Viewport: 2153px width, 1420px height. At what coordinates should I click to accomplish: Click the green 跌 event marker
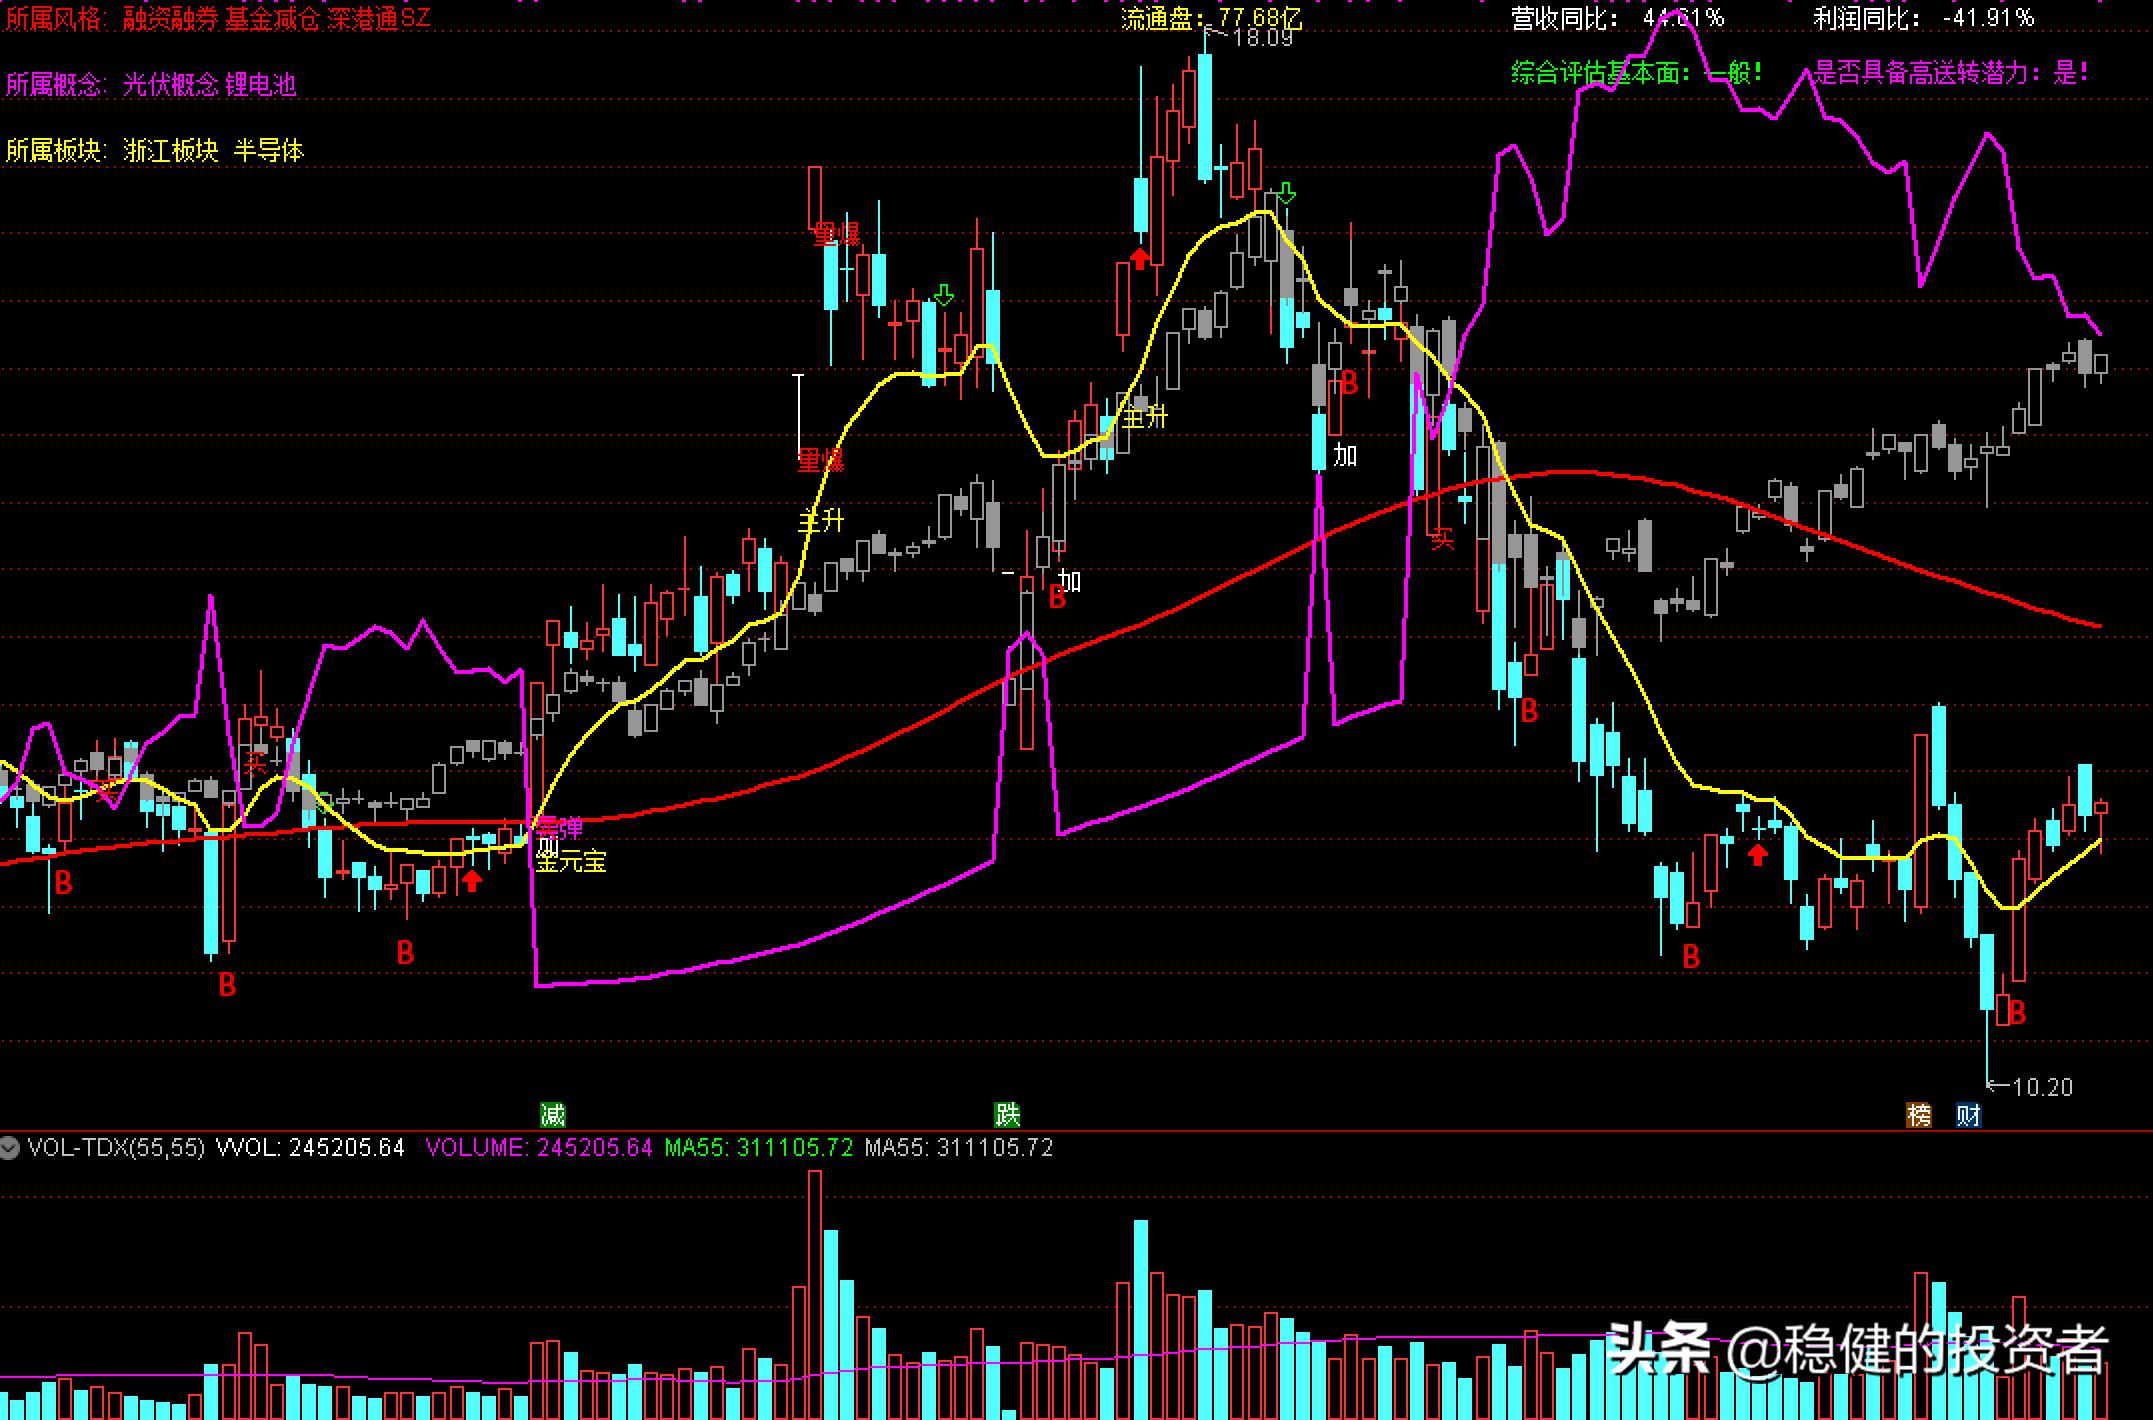pos(1007,1114)
